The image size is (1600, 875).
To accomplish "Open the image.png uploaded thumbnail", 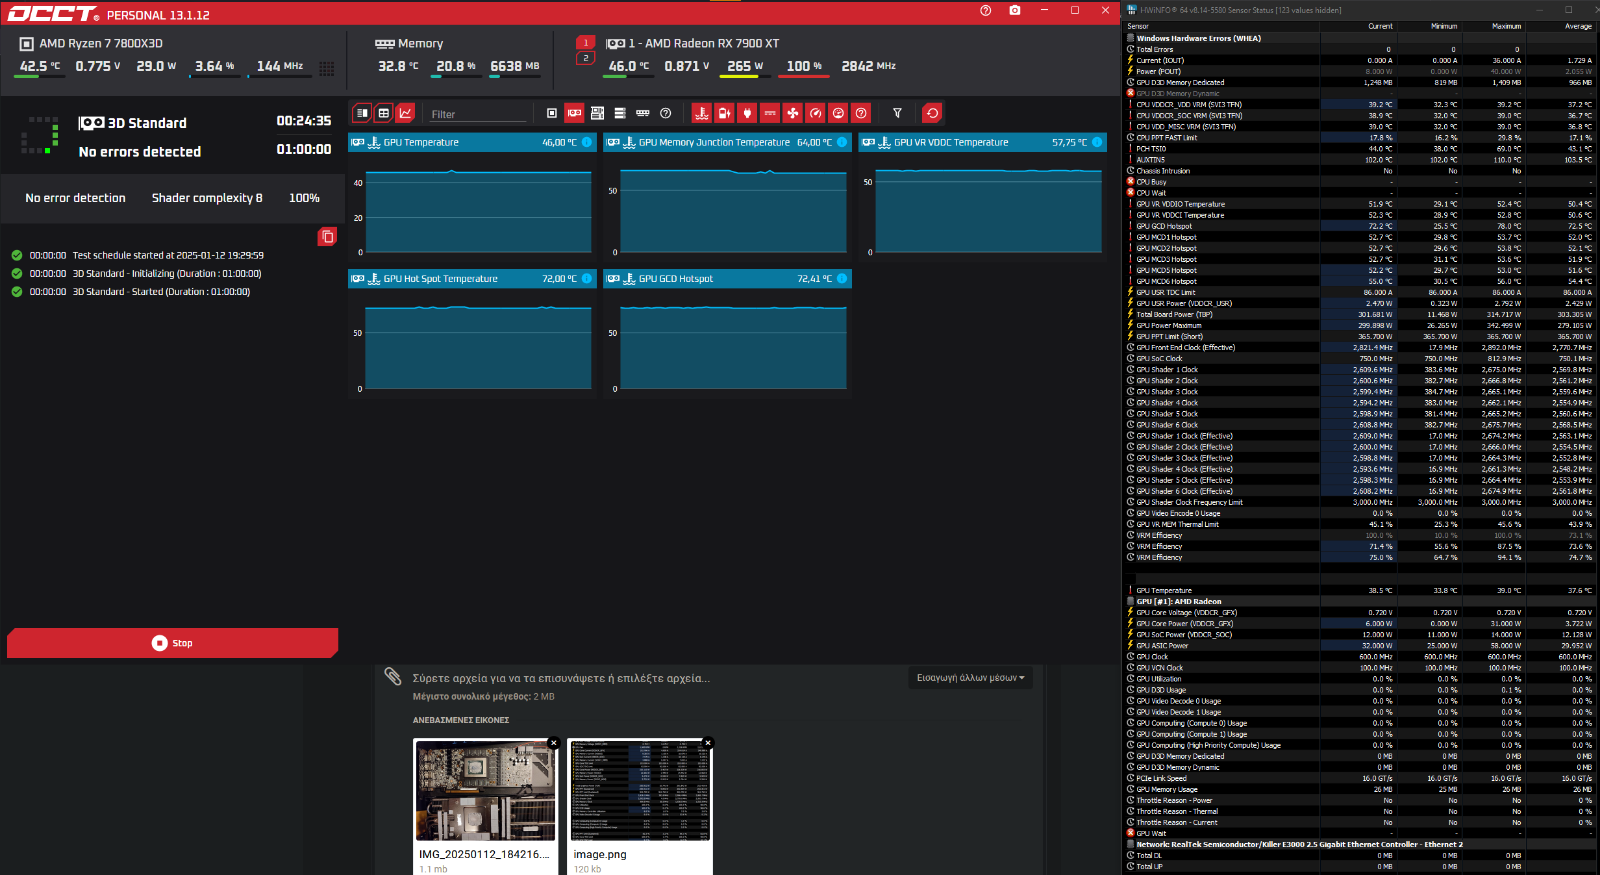I will point(640,791).
